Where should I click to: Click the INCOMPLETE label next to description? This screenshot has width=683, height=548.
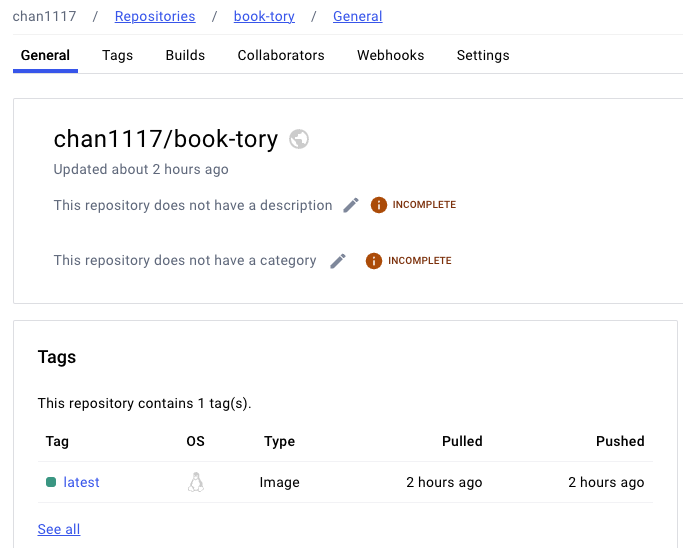point(424,205)
